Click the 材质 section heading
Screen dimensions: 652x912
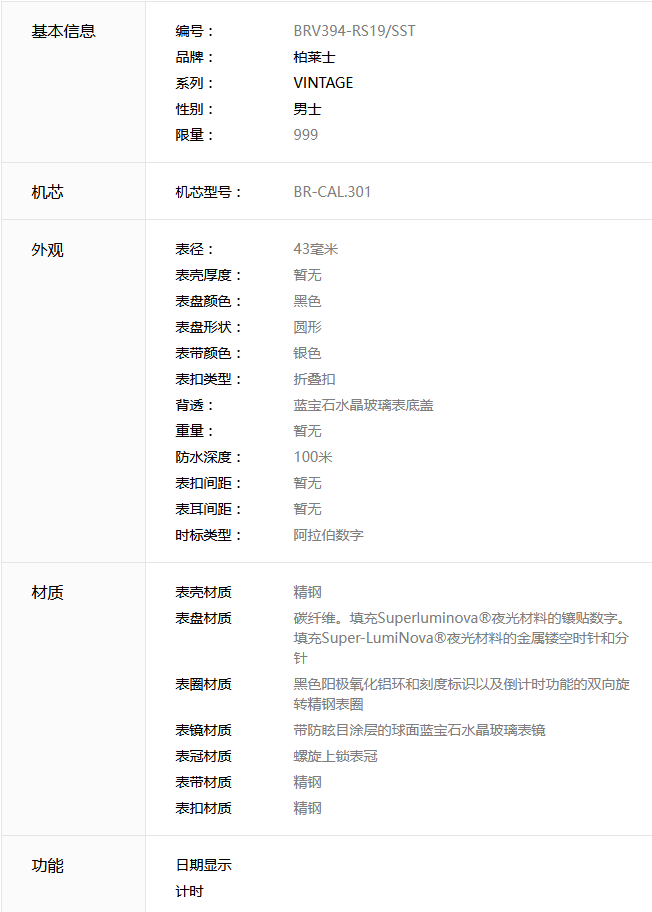[x=47, y=593]
